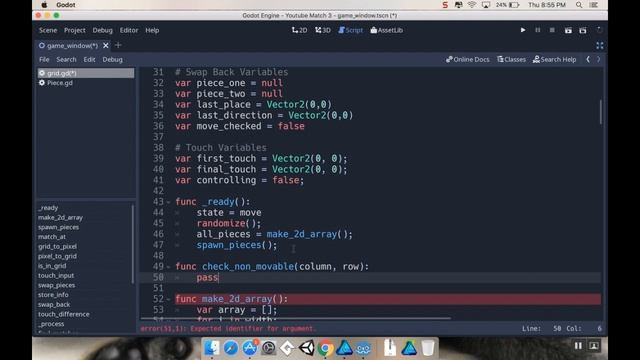Open Unity from the Dock
Viewport: 640px width, 360px height.
coord(306,348)
